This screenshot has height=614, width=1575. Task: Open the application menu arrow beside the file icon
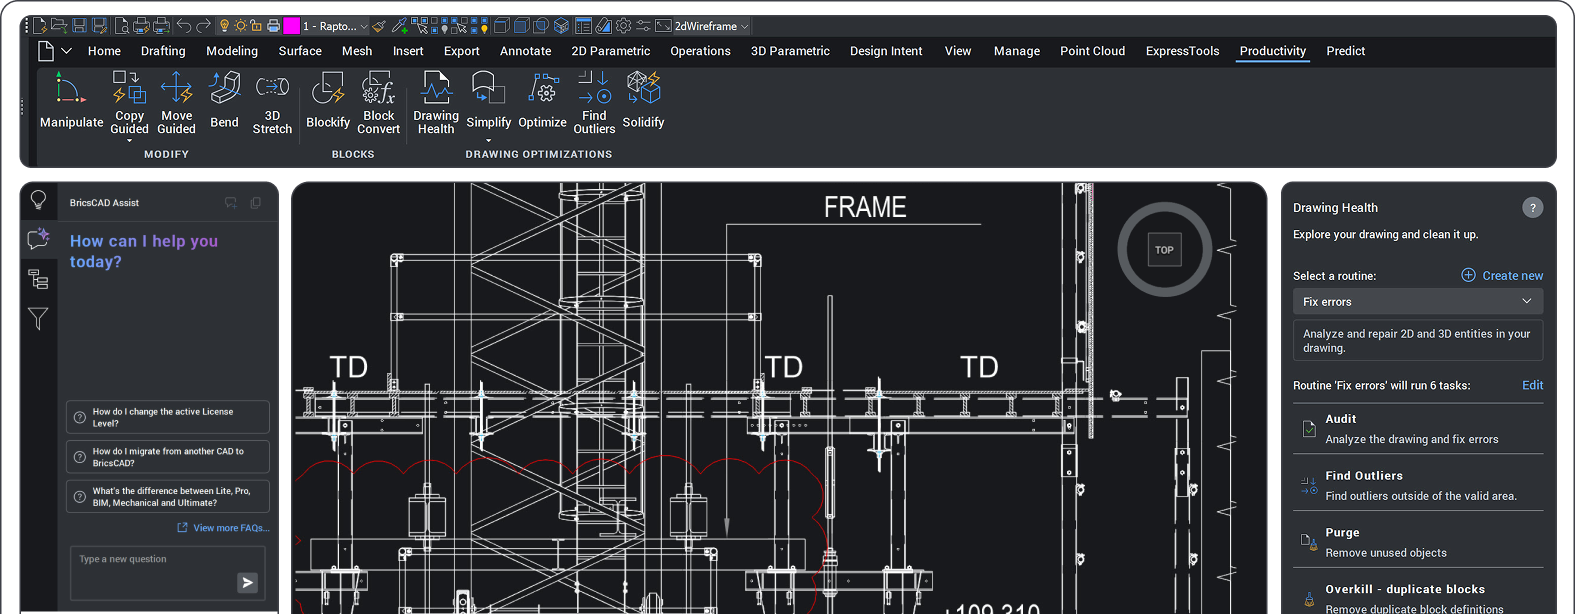click(x=67, y=51)
